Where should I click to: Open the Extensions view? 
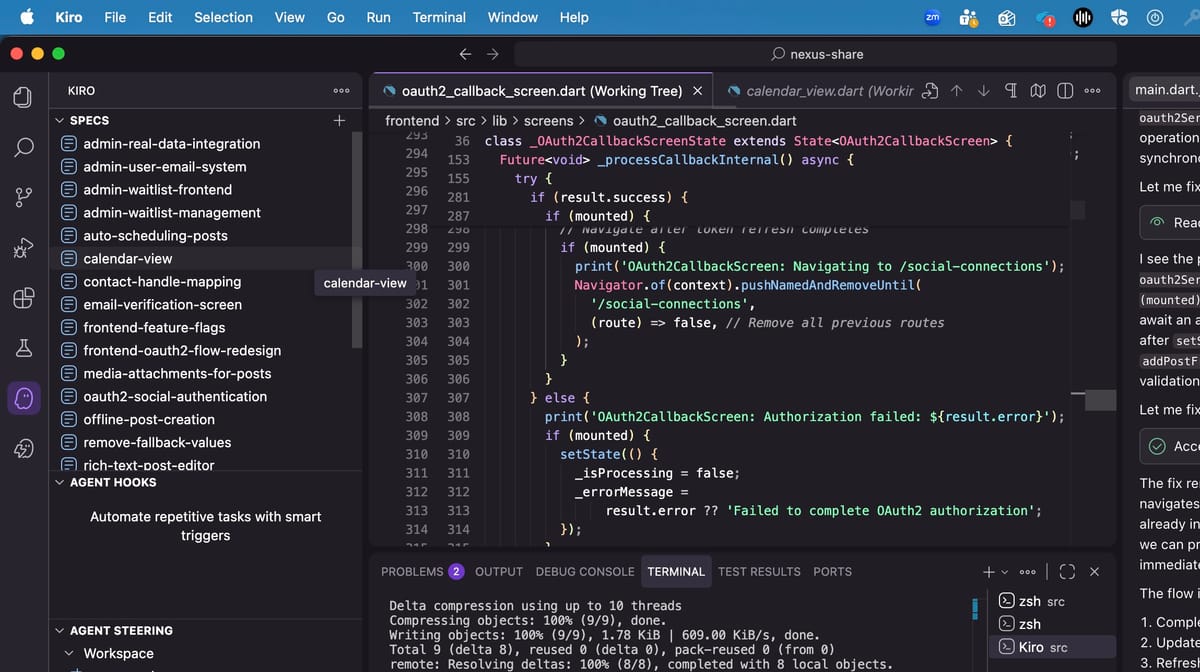[24, 298]
